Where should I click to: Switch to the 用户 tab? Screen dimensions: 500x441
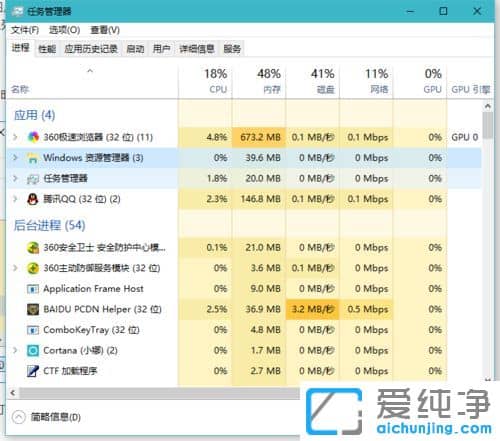[x=162, y=49]
